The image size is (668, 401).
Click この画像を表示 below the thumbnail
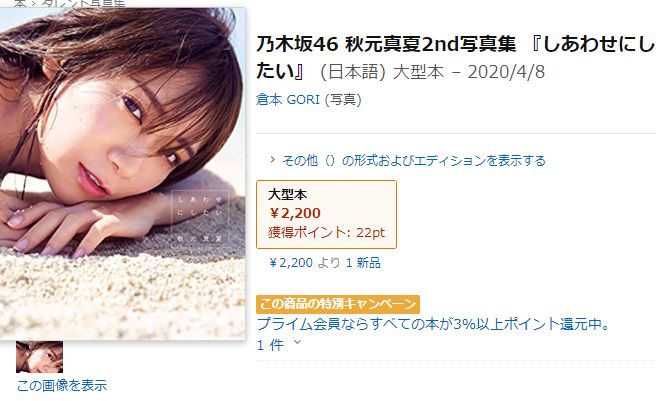point(62,386)
